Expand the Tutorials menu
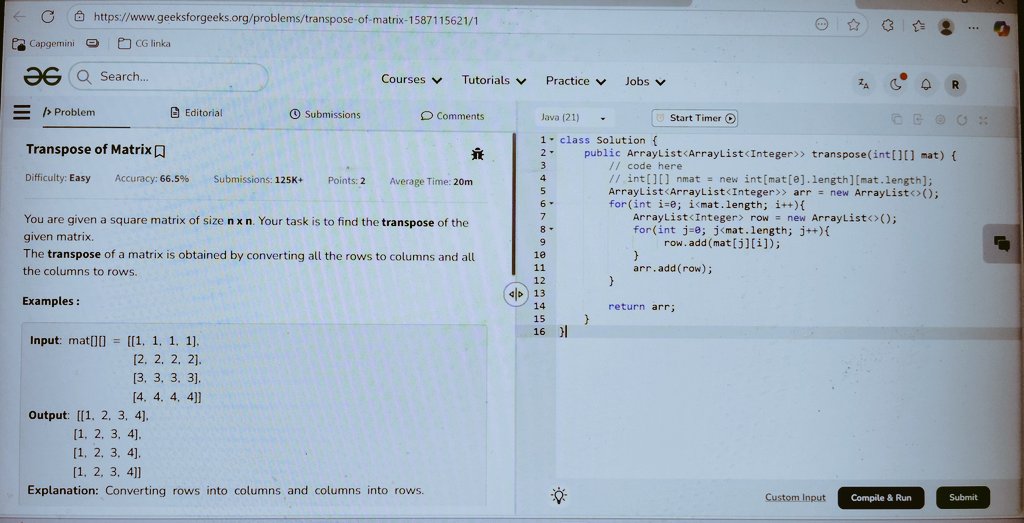 [x=494, y=80]
